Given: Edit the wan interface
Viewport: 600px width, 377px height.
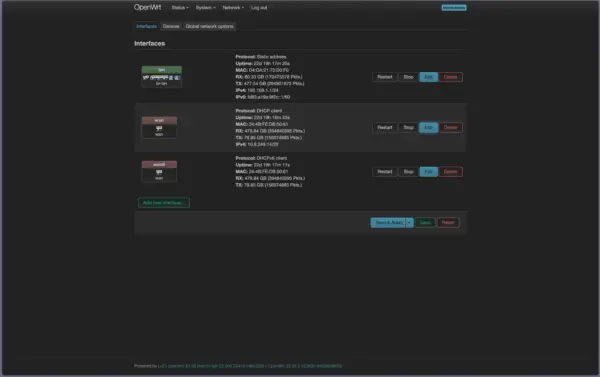Looking at the screenshot, I should [x=429, y=127].
